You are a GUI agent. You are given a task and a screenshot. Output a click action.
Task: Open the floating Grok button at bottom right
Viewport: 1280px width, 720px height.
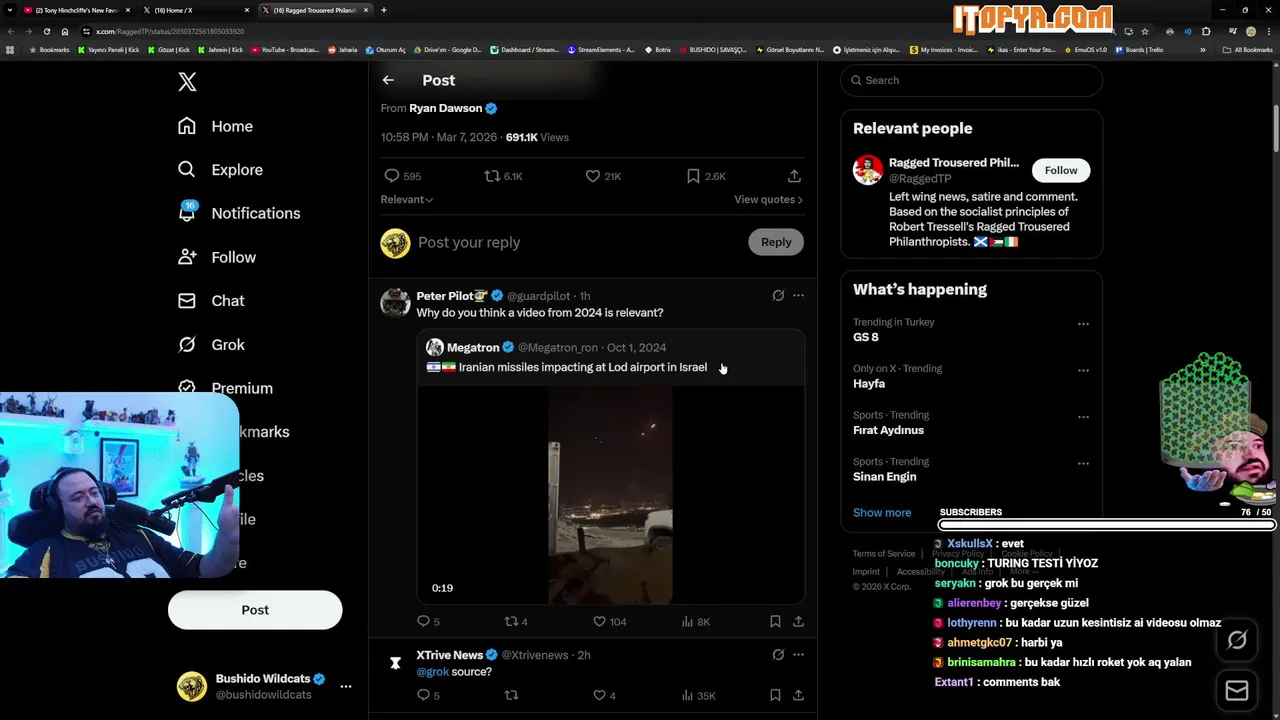[x=1237, y=640]
